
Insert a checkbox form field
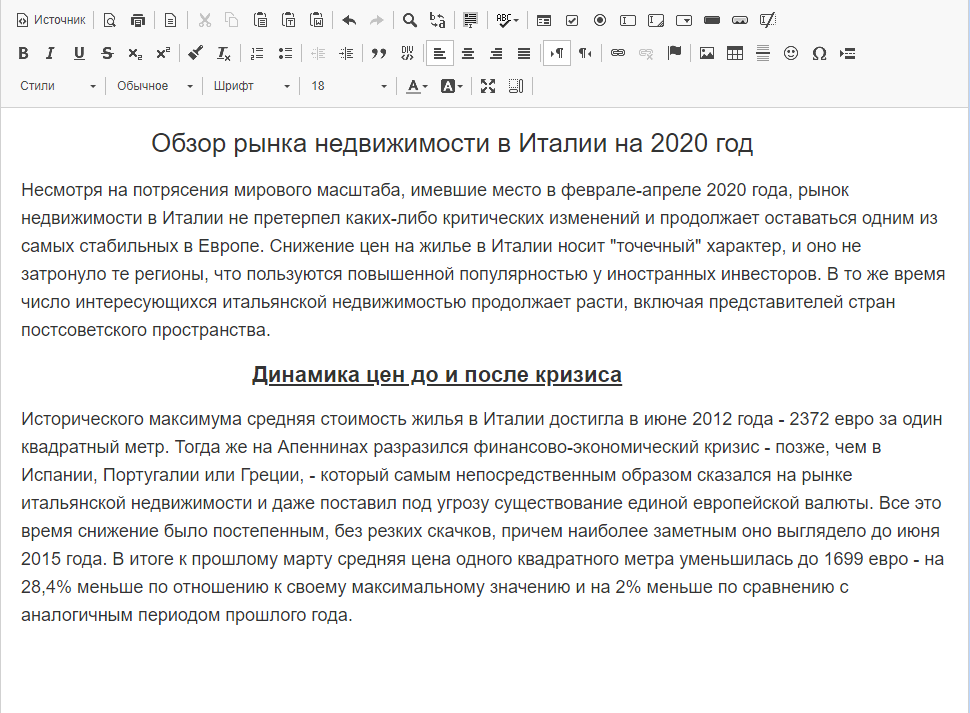point(572,20)
